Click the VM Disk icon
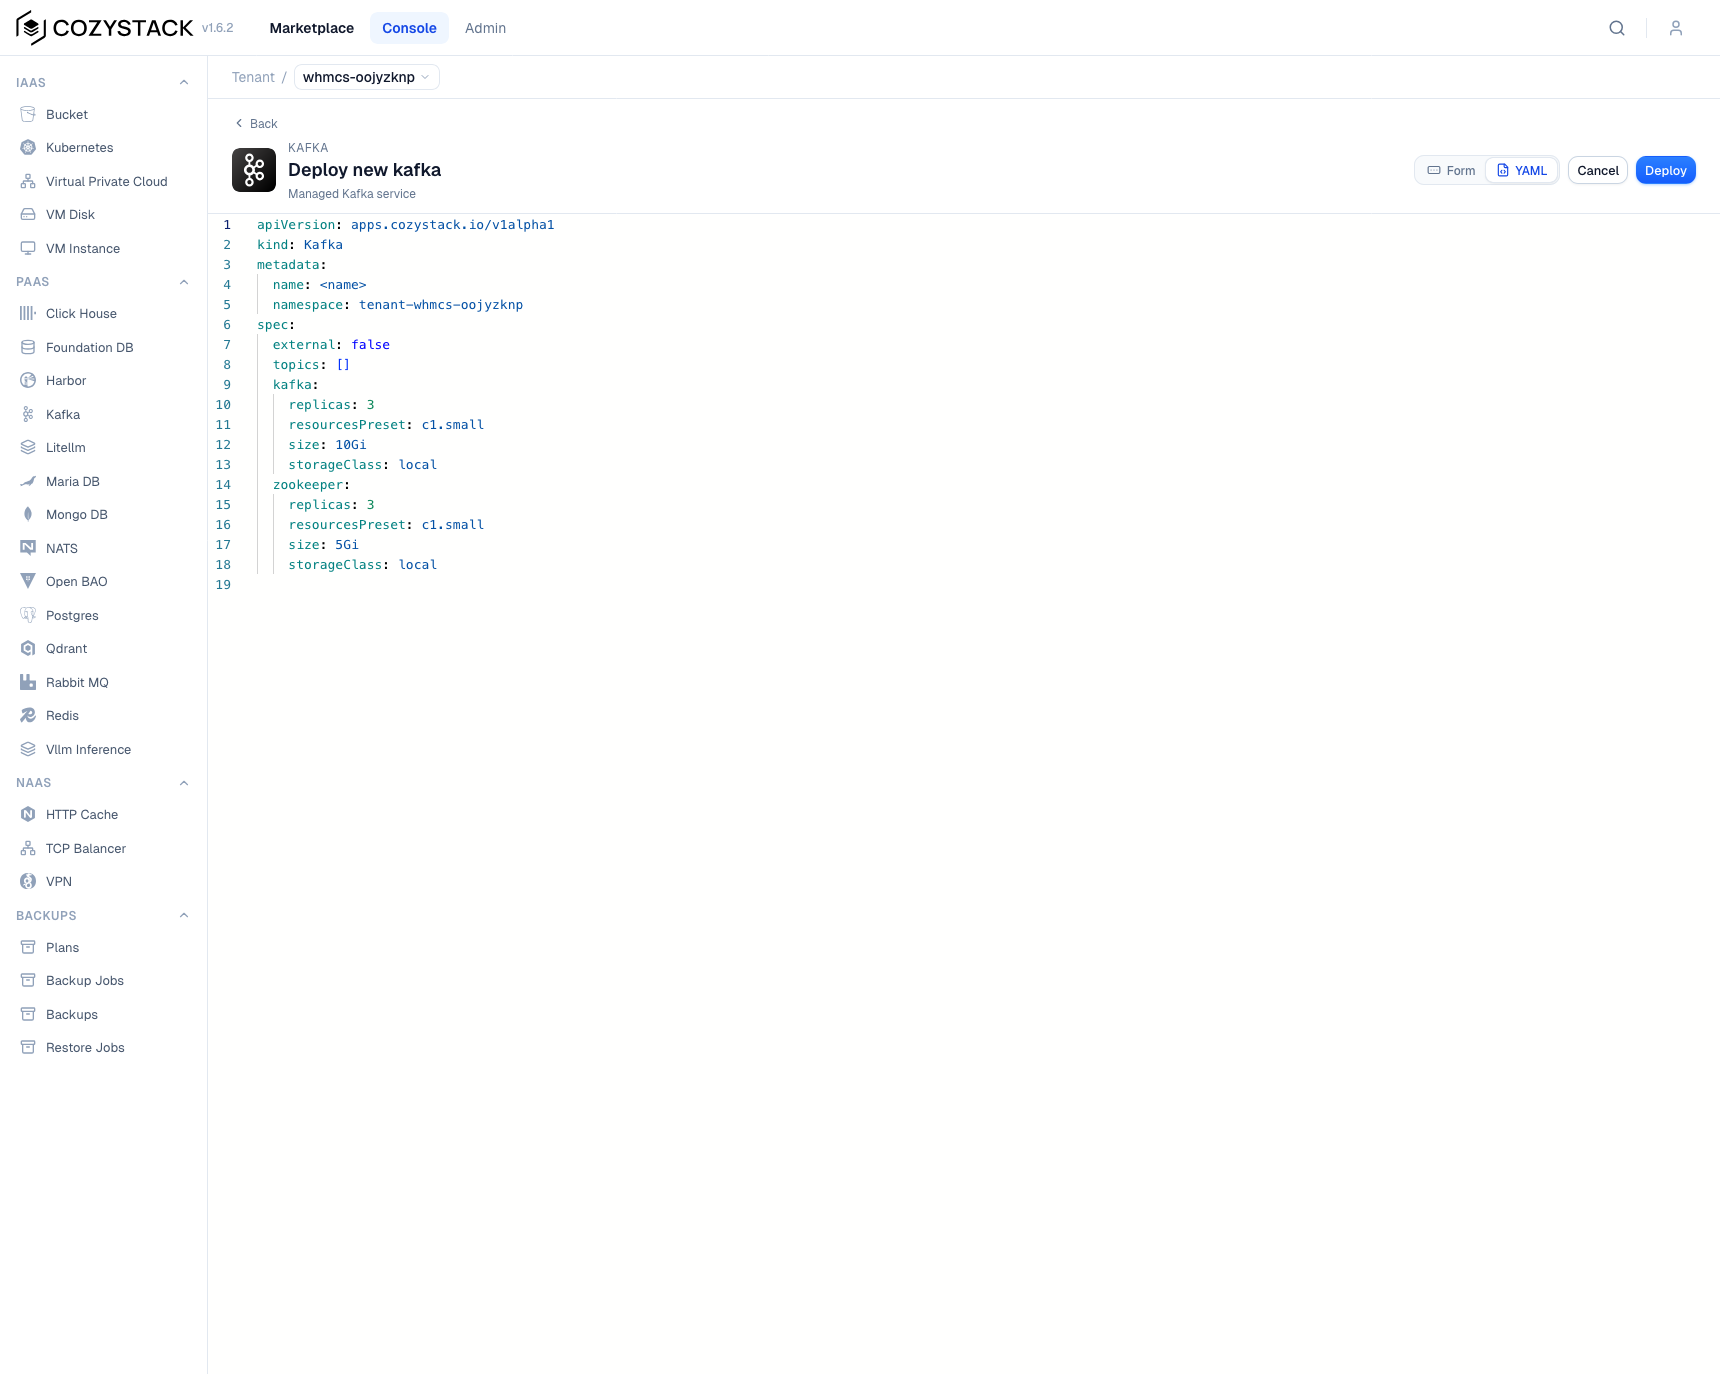Image resolution: width=1720 pixels, height=1374 pixels. 28,215
